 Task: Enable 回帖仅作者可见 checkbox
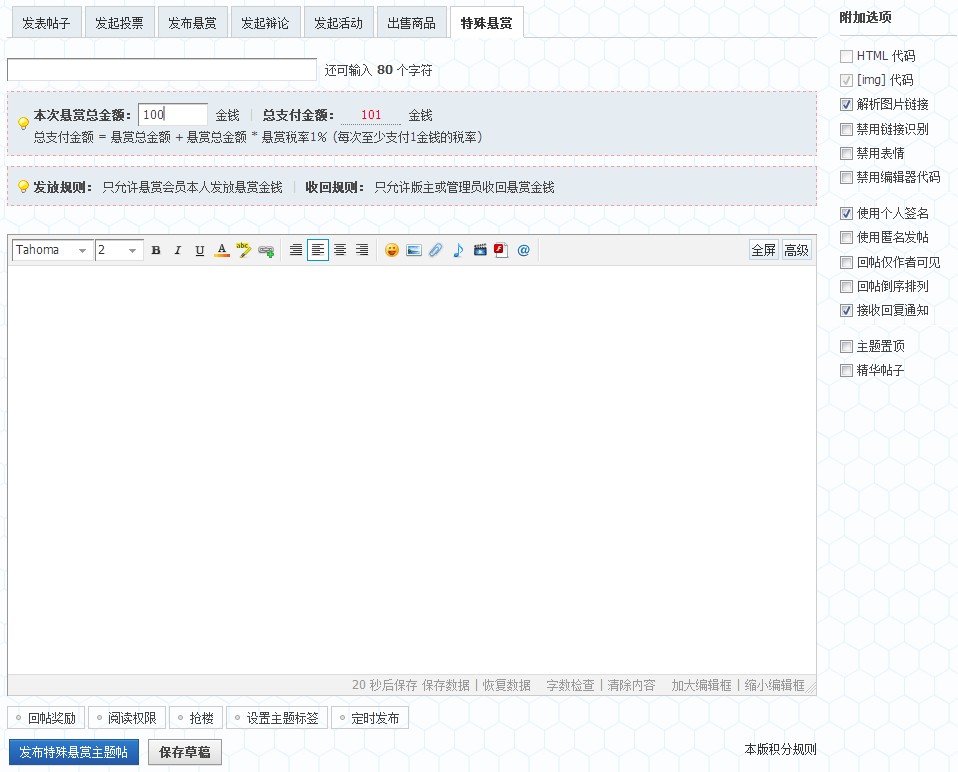pyautogui.click(x=846, y=263)
